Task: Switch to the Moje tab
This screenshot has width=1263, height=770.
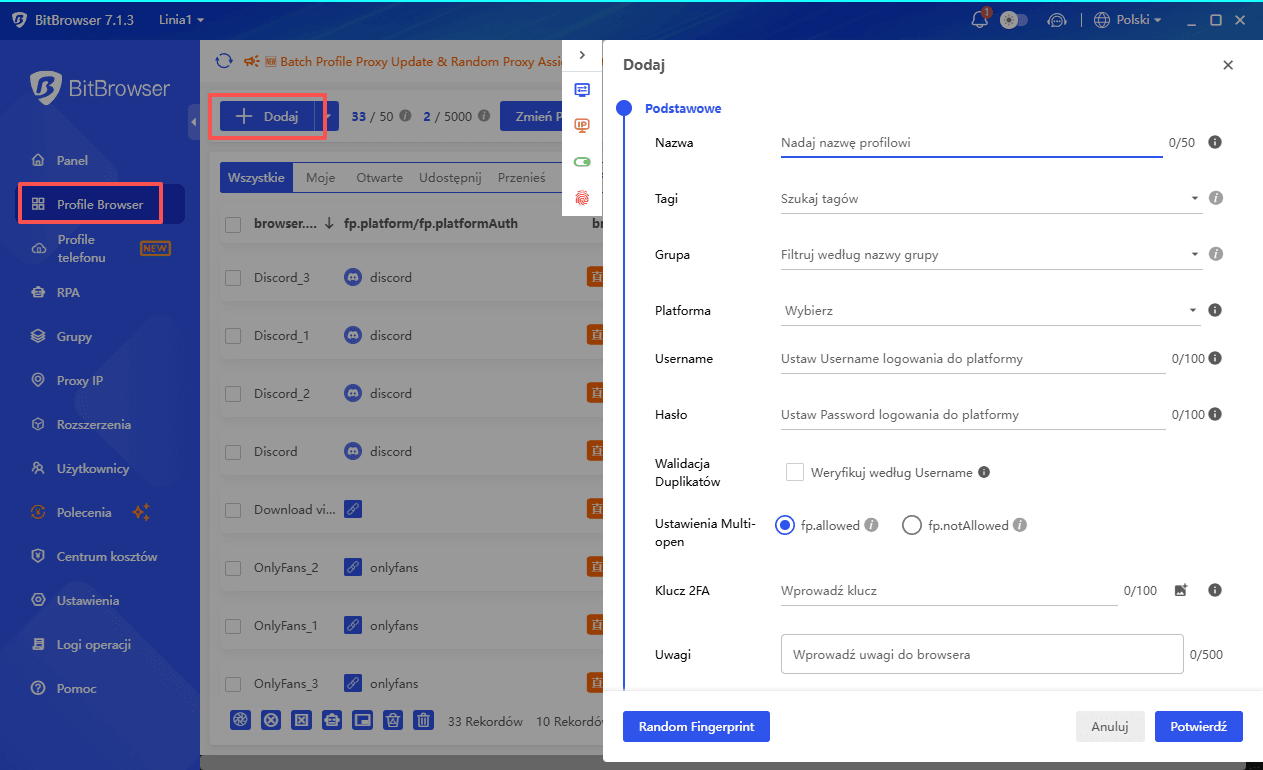Action: click(321, 178)
